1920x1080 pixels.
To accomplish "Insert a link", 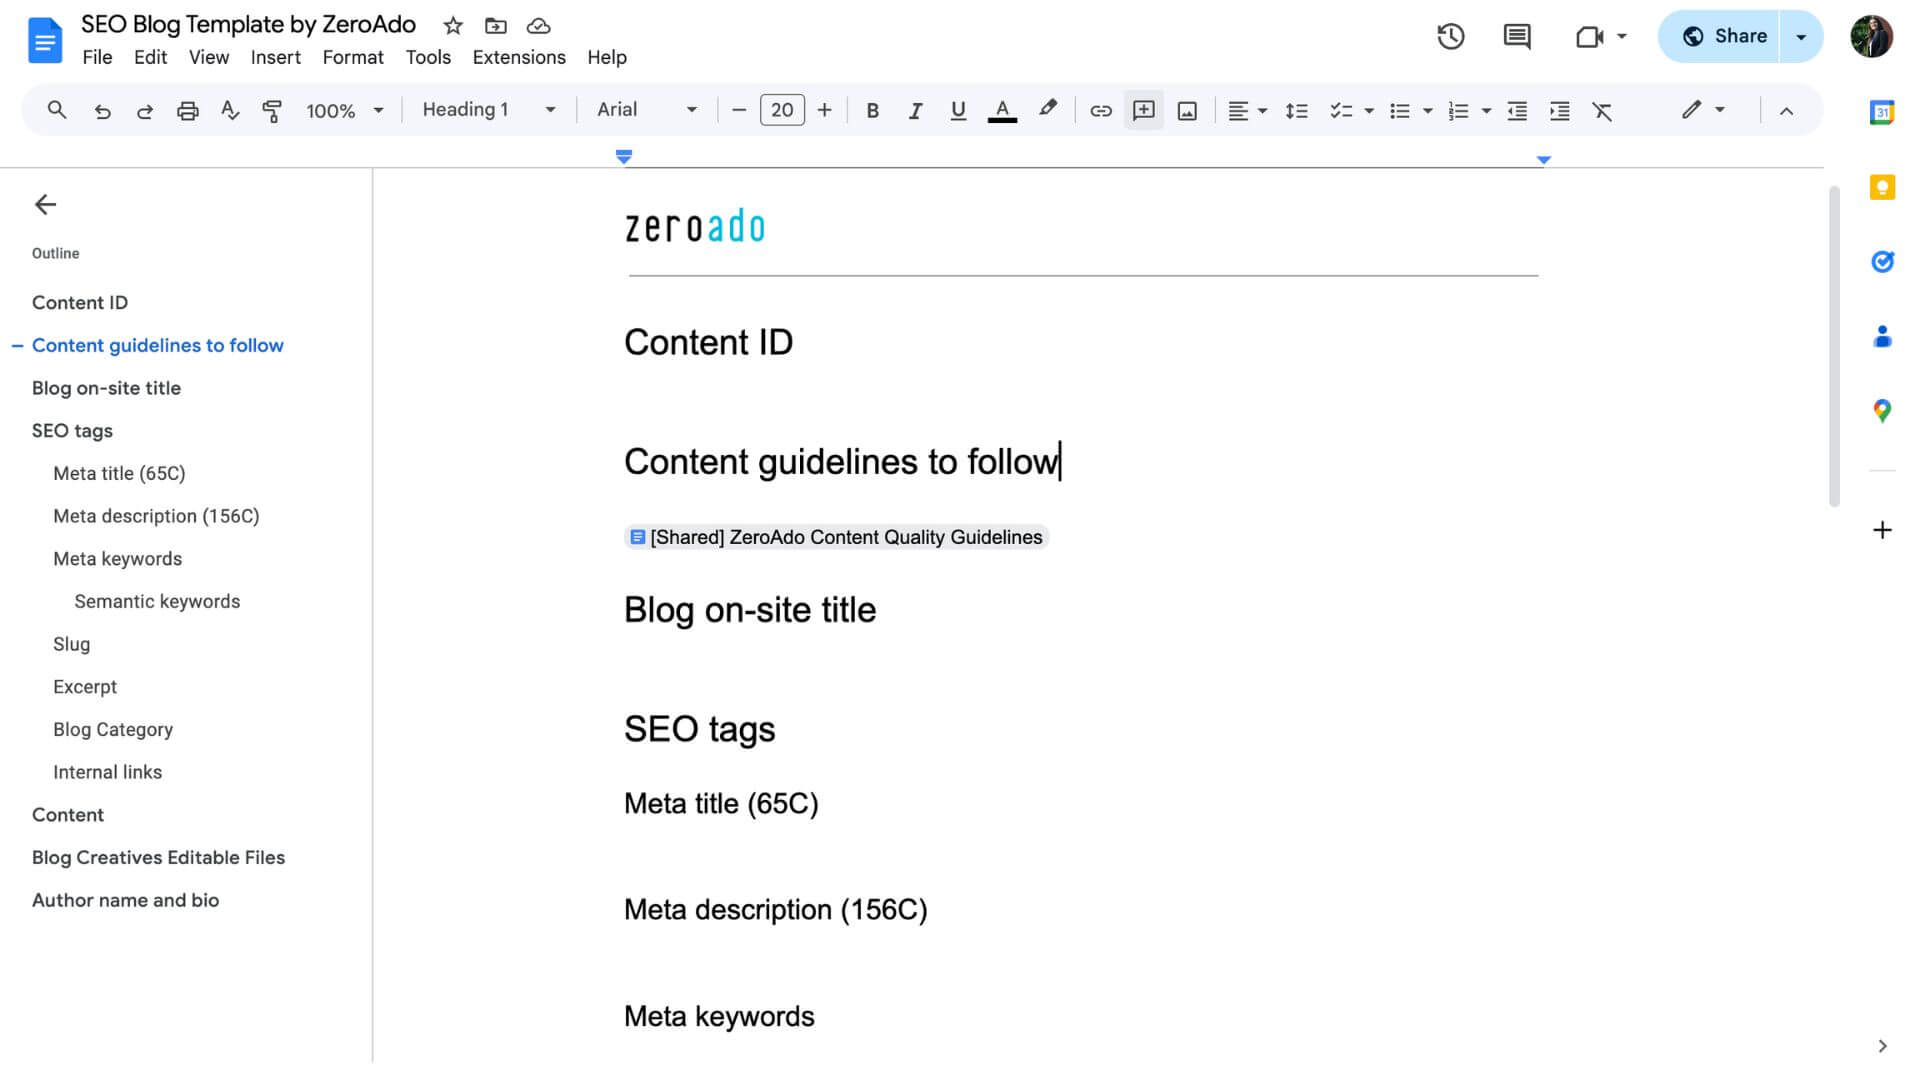I will tap(1101, 110).
